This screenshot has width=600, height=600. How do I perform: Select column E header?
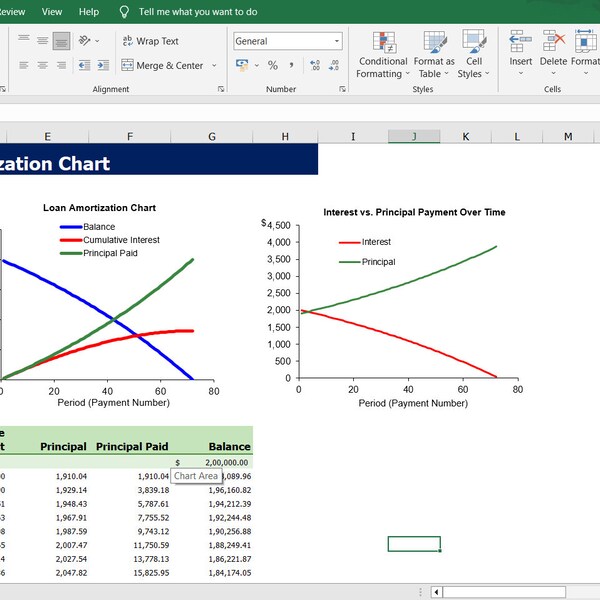coord(47,137)
